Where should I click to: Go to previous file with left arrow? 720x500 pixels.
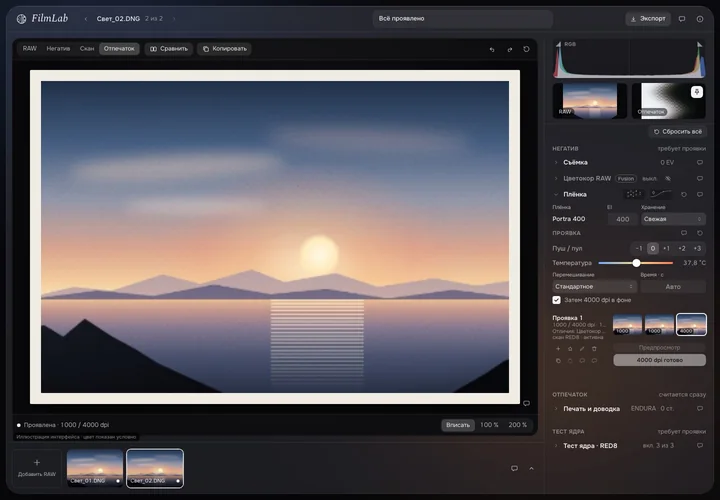(x=85, y=19)
